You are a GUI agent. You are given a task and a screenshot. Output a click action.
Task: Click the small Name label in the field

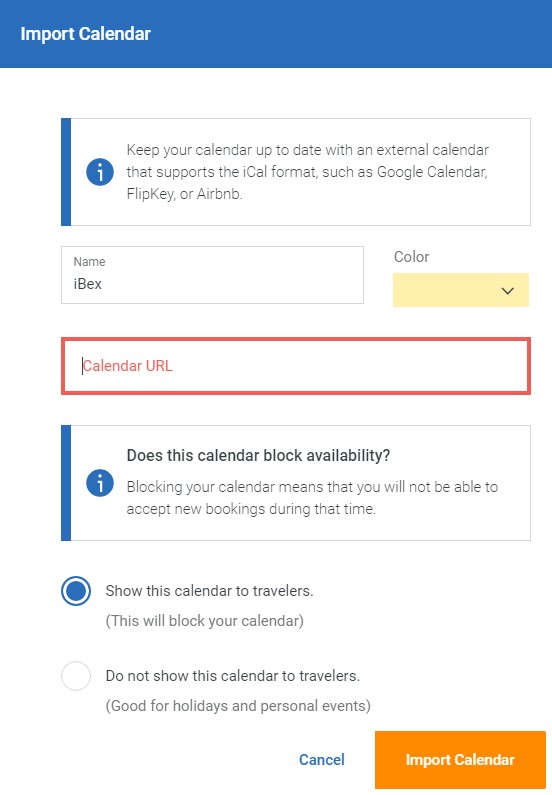pos(89,262)
